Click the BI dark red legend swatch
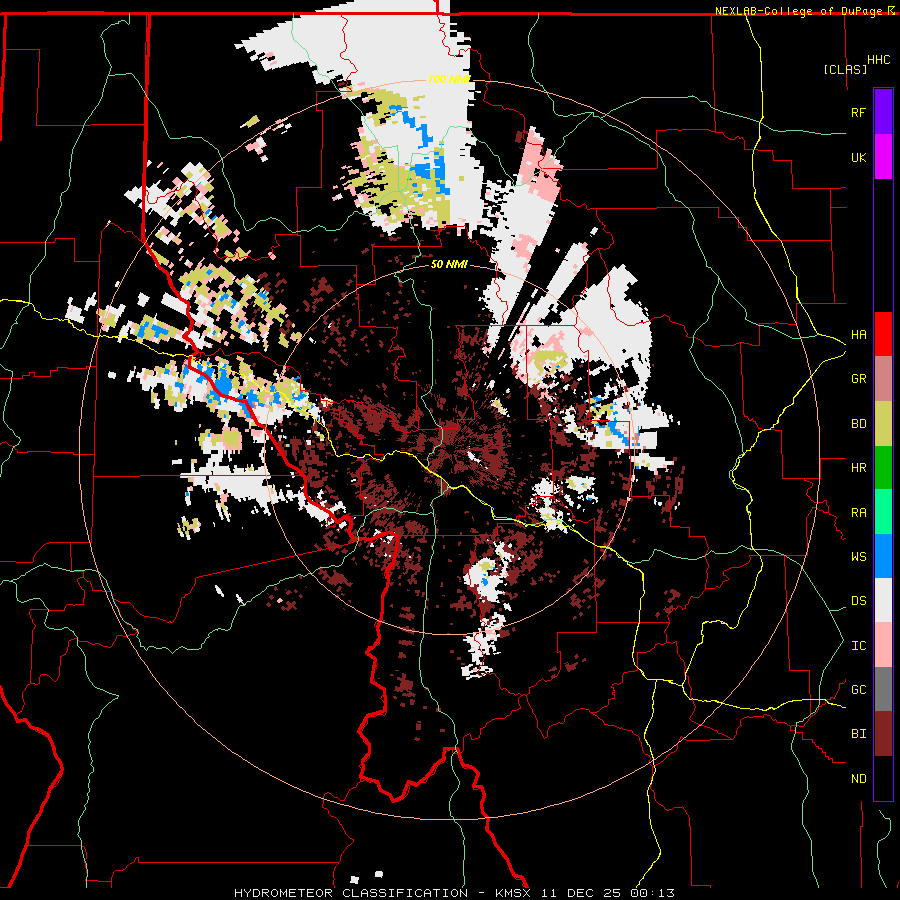900x900 pixels. (883, 734)
